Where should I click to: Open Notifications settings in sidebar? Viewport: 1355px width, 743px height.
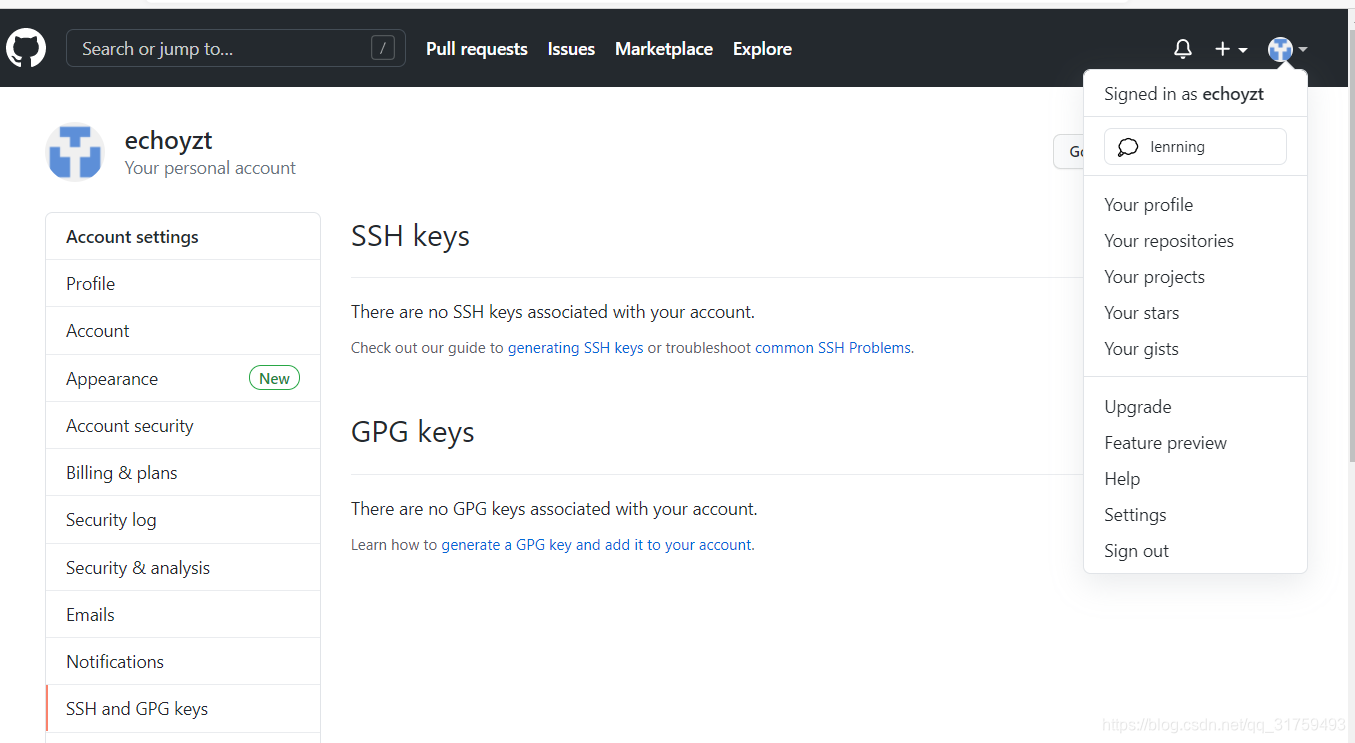pyautogui.click(x=183, y=661)
